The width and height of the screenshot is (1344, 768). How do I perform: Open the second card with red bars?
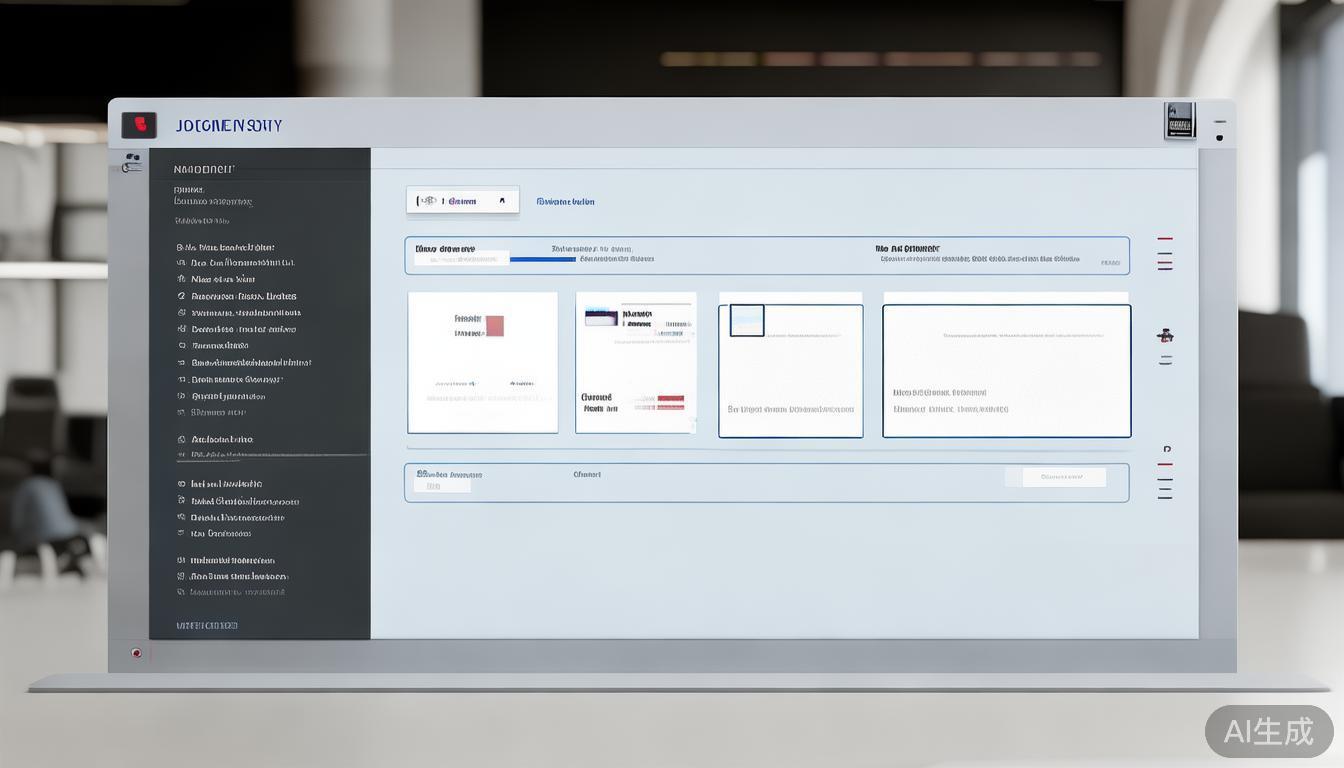pyautogui.click(x=636, y=363)
